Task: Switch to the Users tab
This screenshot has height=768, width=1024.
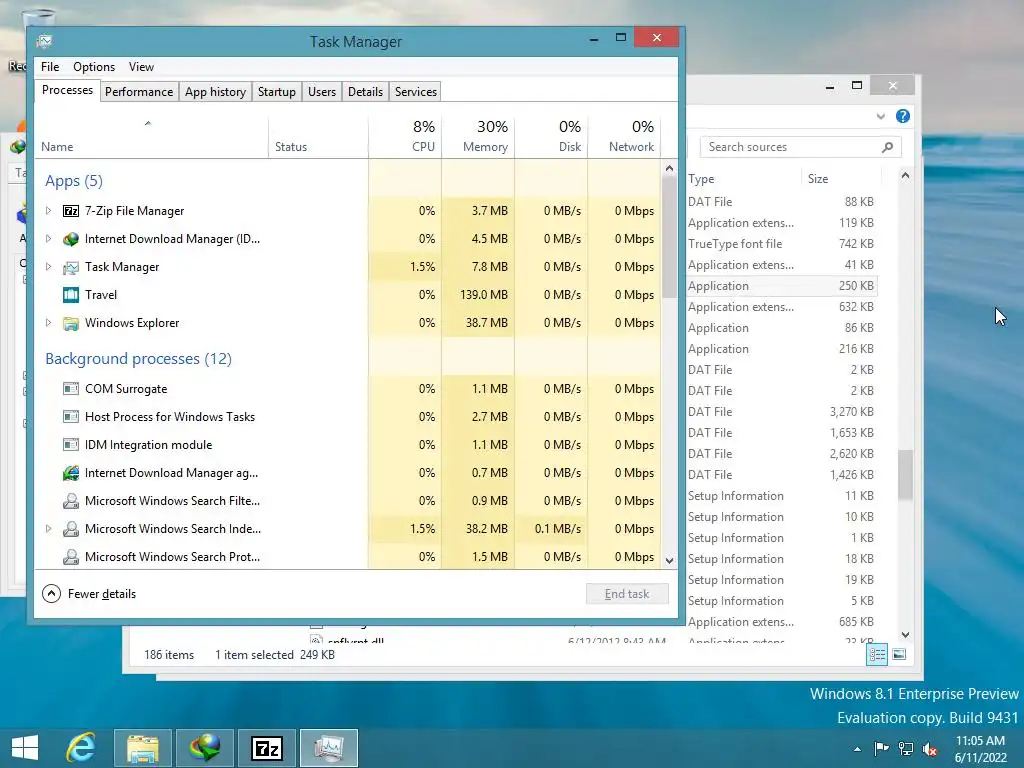Action: coord(322,91)
